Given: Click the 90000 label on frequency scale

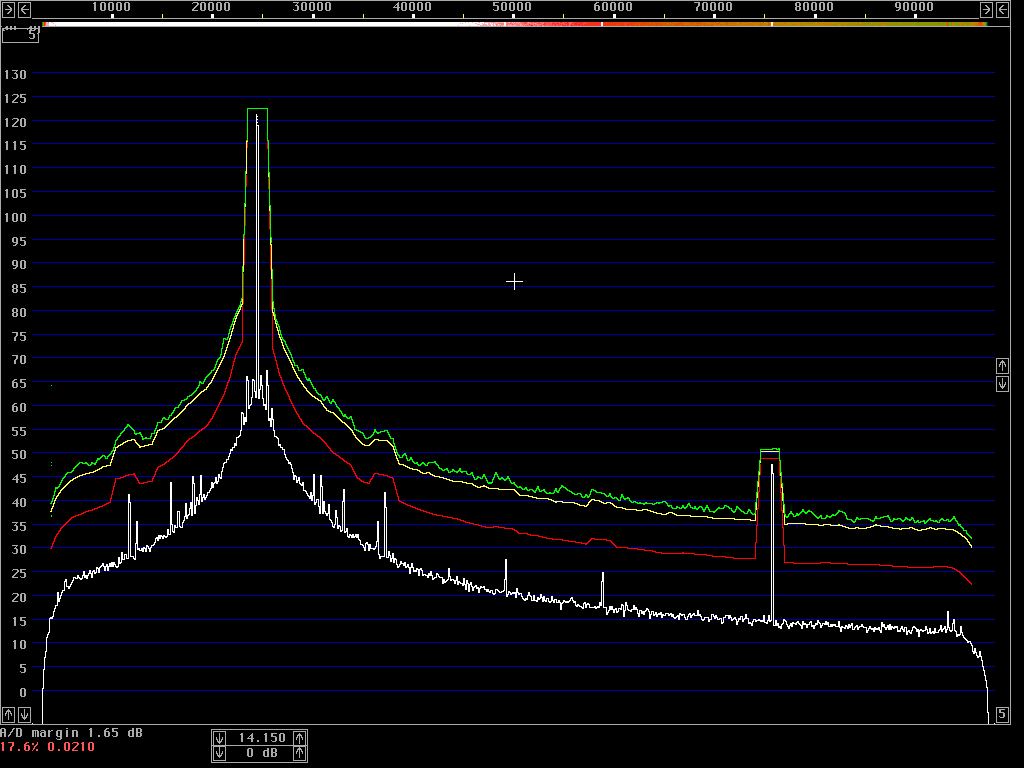Looking at the screenshot, I should tap(914, 7).
